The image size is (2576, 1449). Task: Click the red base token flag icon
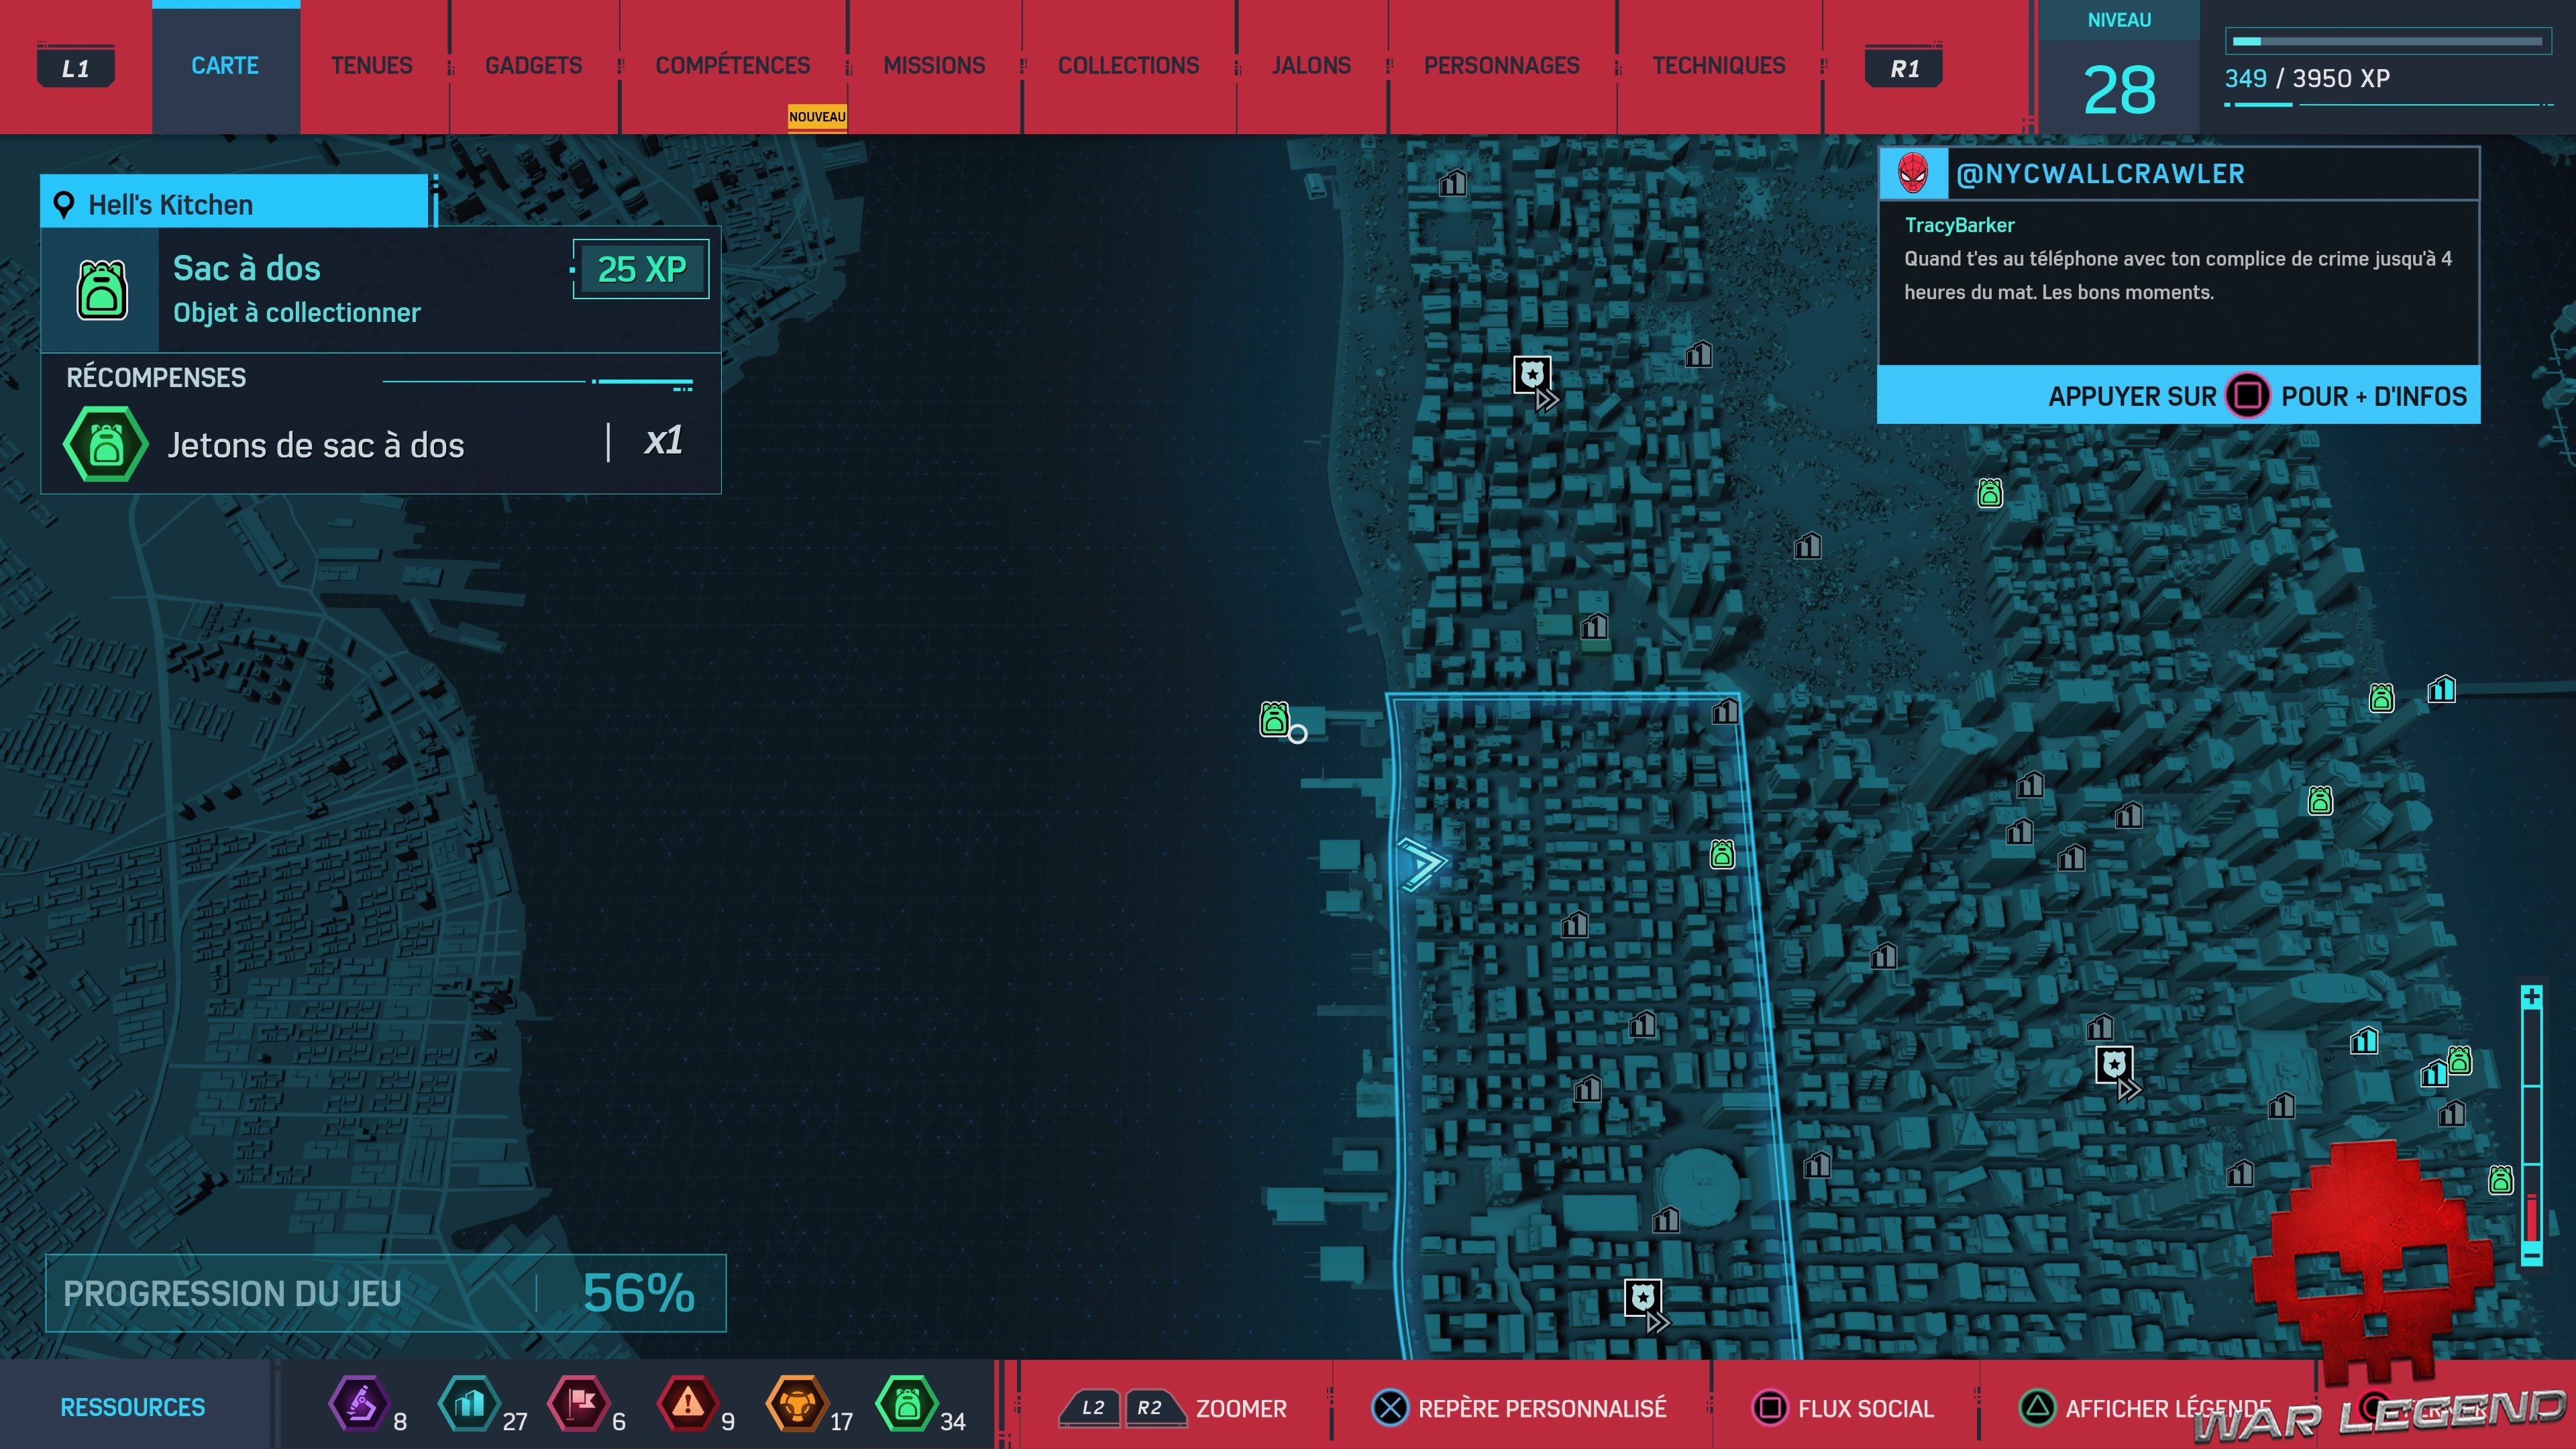pos(579,1404)
